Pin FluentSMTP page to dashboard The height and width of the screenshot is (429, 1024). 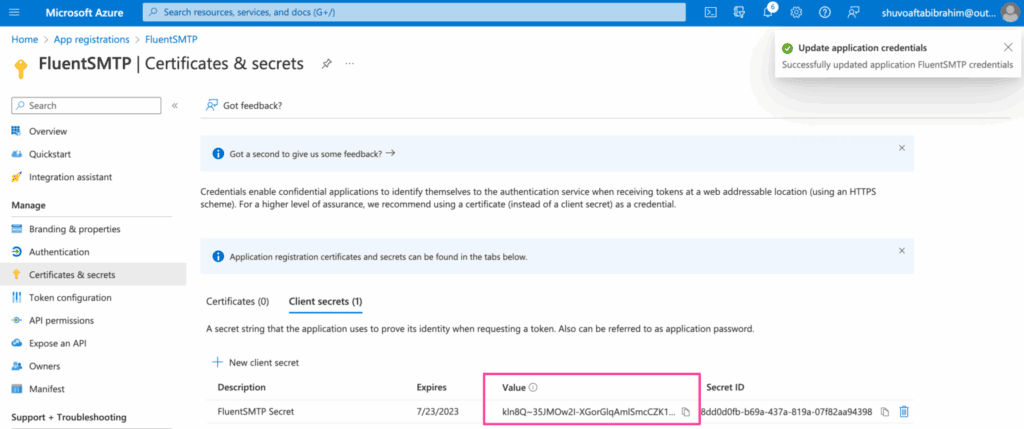point(327,63)
